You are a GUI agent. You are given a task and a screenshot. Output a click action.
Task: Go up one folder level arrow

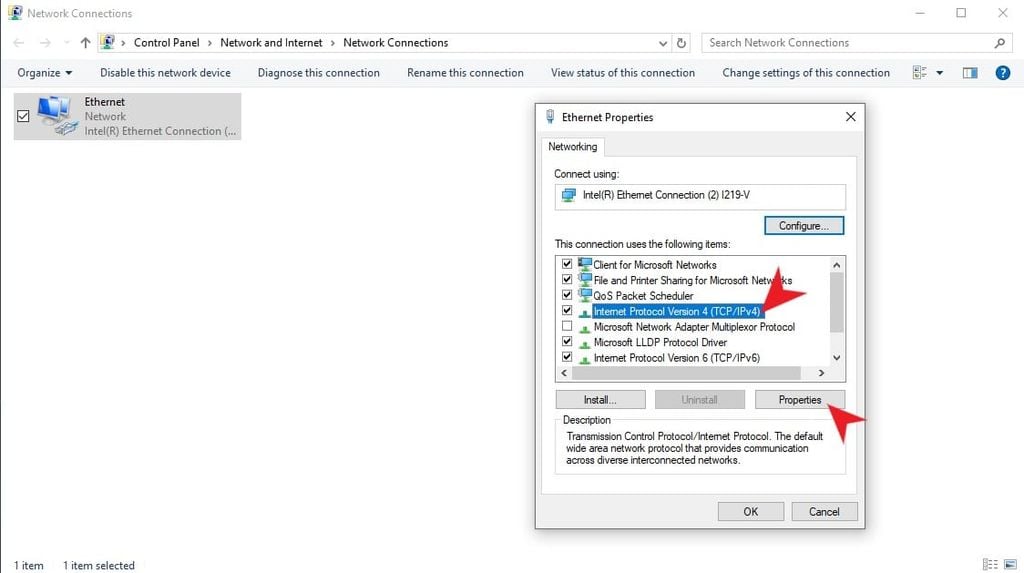click(86, 43)
